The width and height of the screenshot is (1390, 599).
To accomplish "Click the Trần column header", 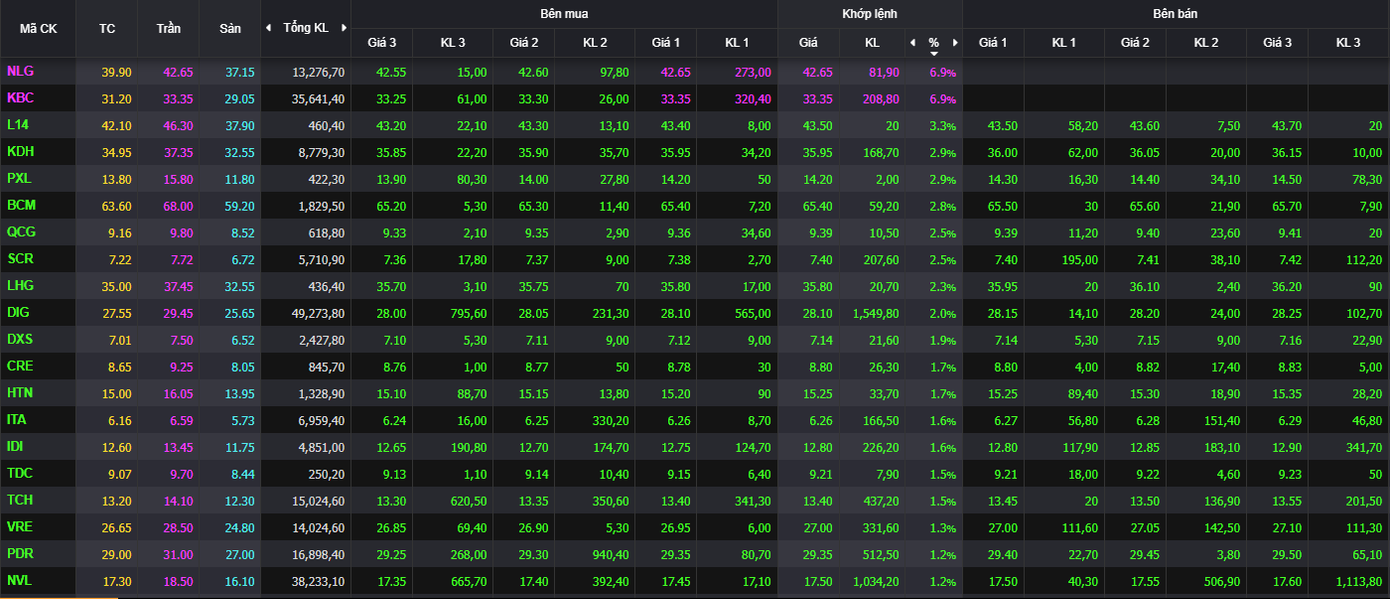I will [x=168, y=28].
